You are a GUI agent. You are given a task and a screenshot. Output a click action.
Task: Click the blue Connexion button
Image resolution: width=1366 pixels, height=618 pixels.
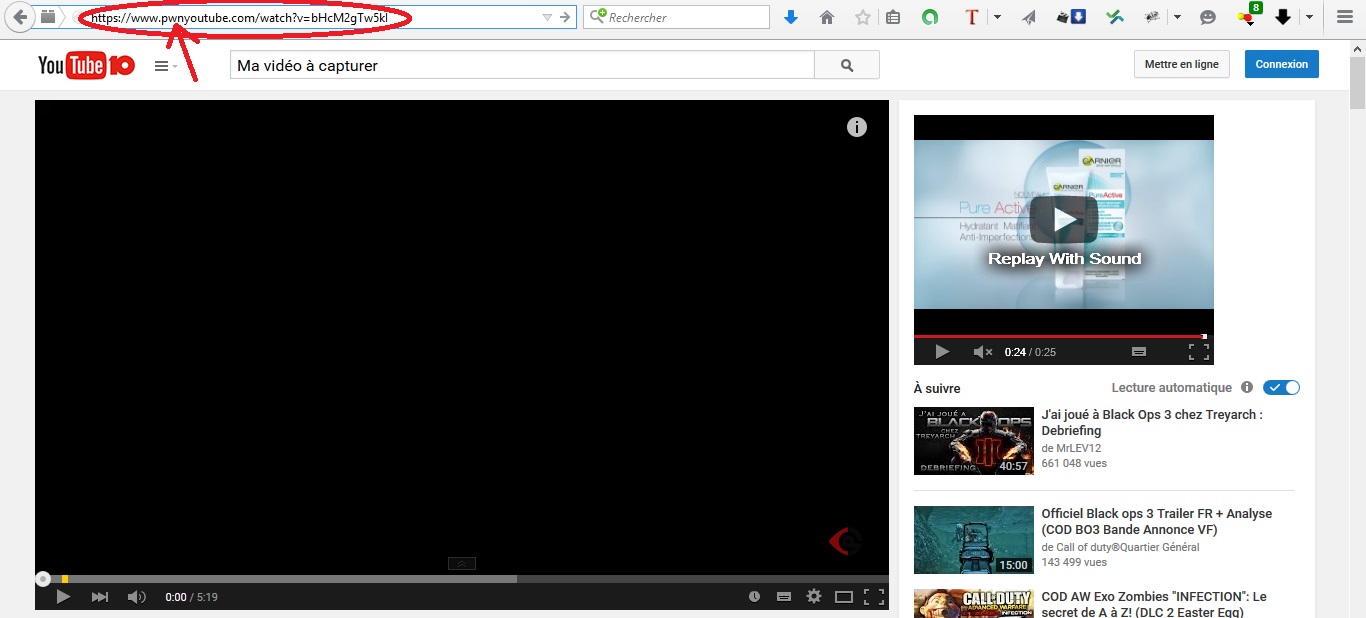pyautogui.click(x=1282, y=64)
